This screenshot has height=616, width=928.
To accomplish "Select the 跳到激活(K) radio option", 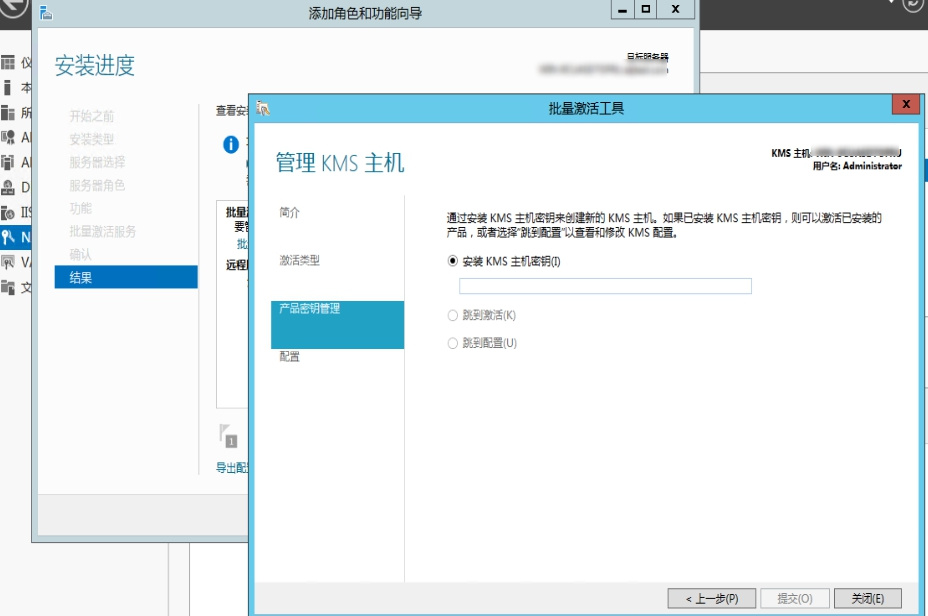I will 453,315.
